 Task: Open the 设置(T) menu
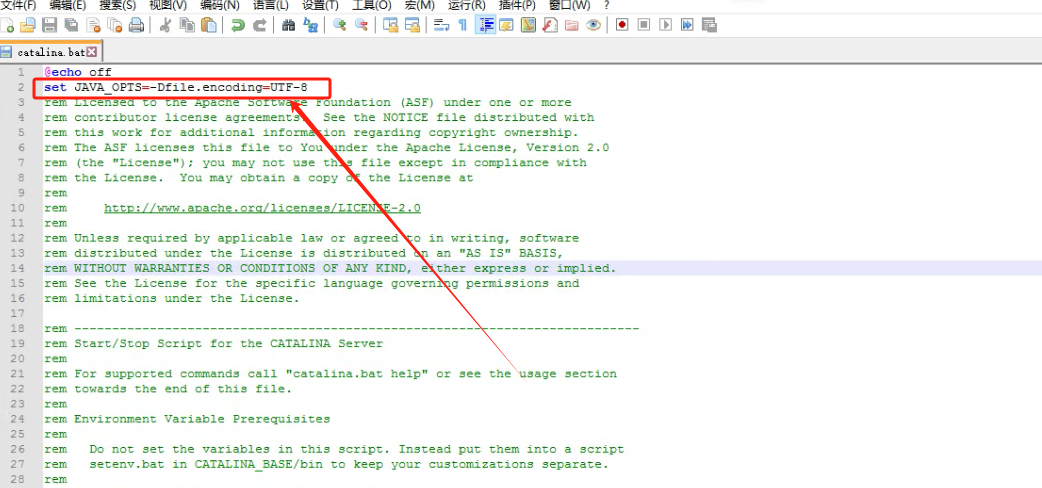coord(320,5)
